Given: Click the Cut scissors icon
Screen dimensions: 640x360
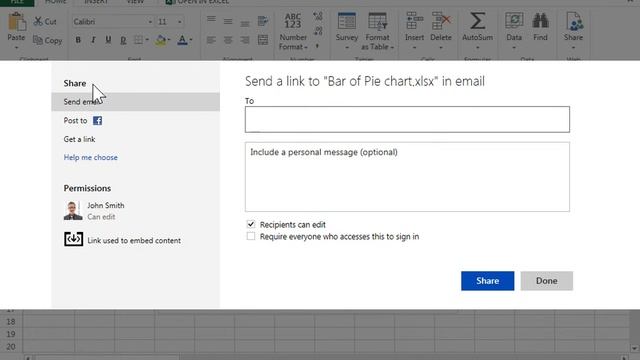Looking at the screenshot, I should 38,21.
